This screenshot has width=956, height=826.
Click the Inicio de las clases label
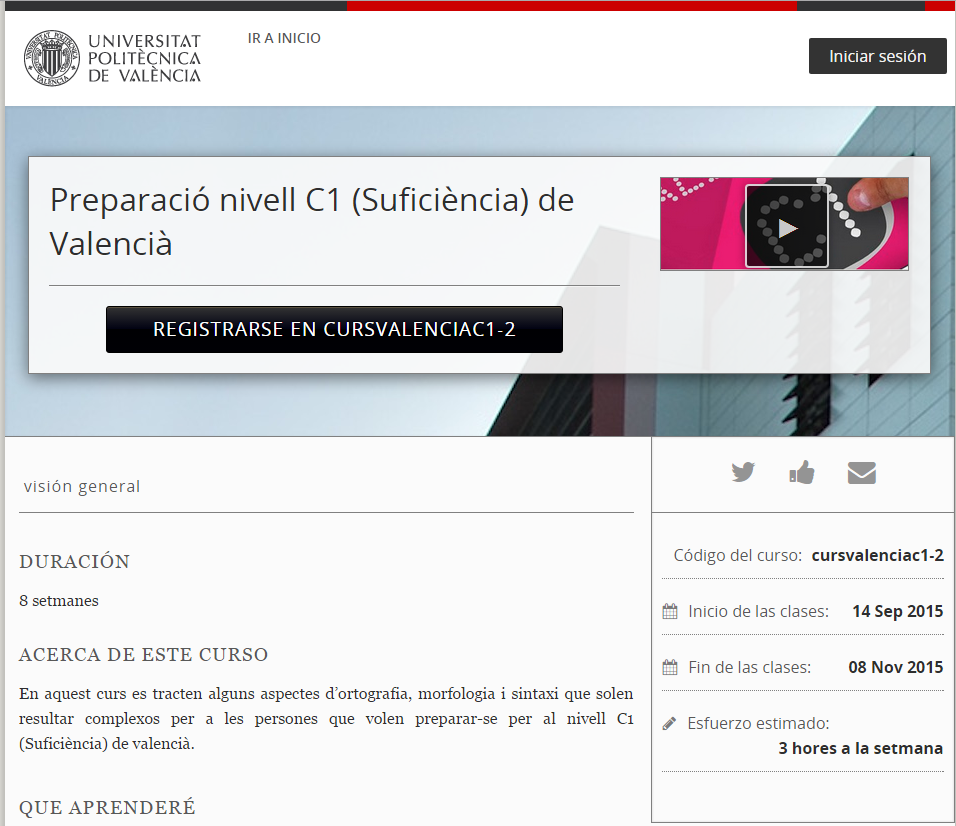click(758, 611)
